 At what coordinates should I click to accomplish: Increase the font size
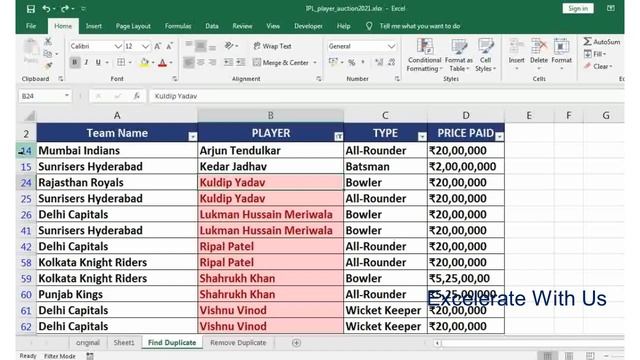pyautogui.click(x=158, y=46)
